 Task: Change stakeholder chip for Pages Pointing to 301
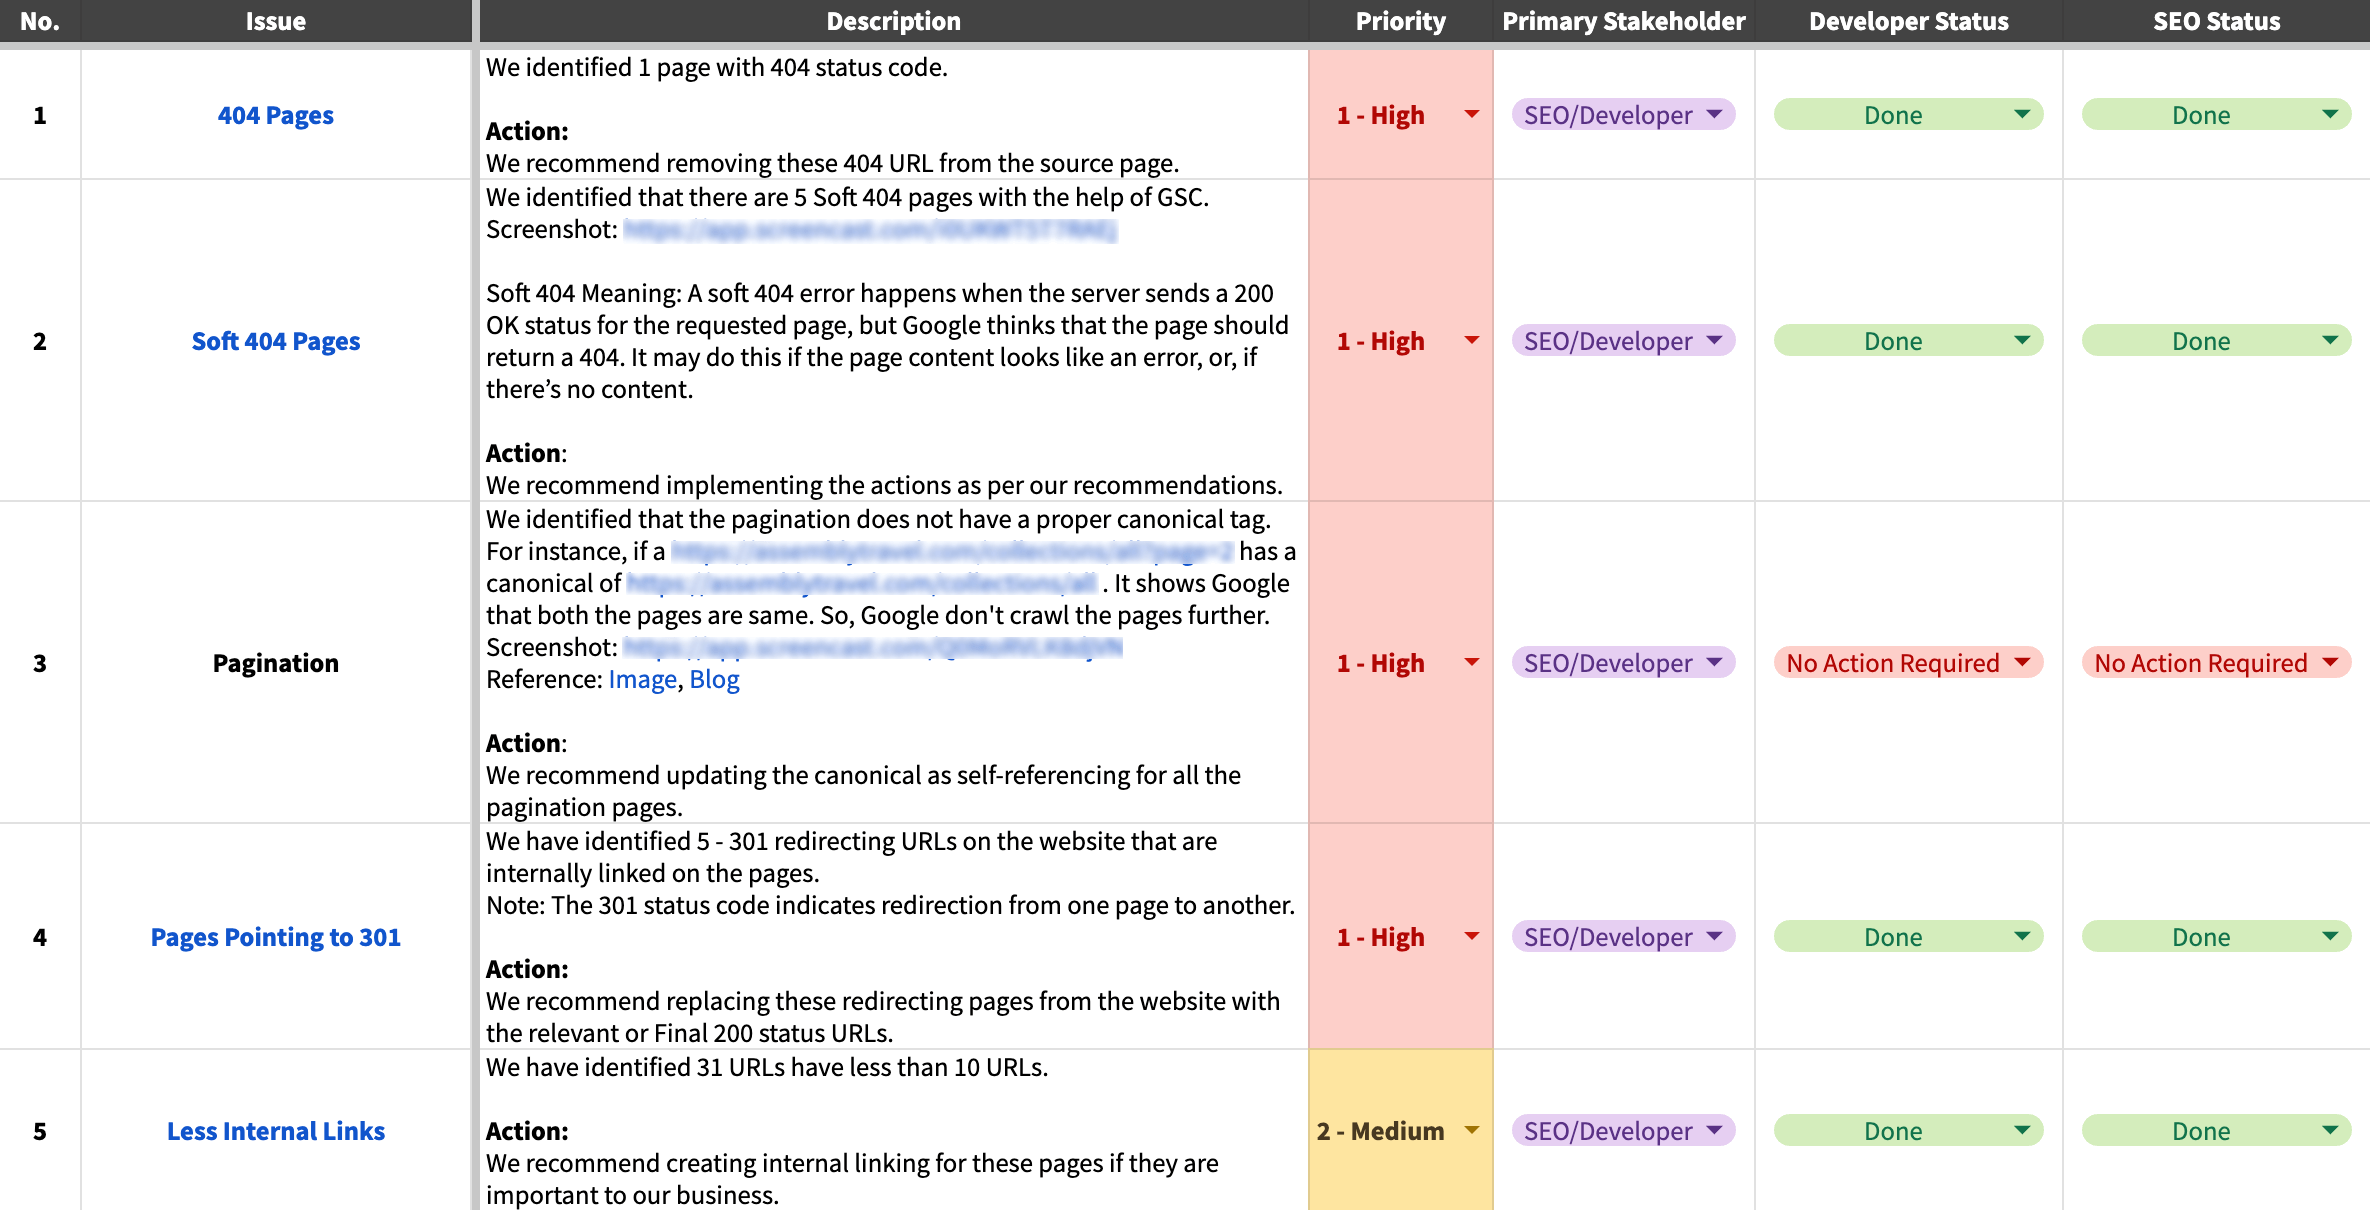(1623, 937)
